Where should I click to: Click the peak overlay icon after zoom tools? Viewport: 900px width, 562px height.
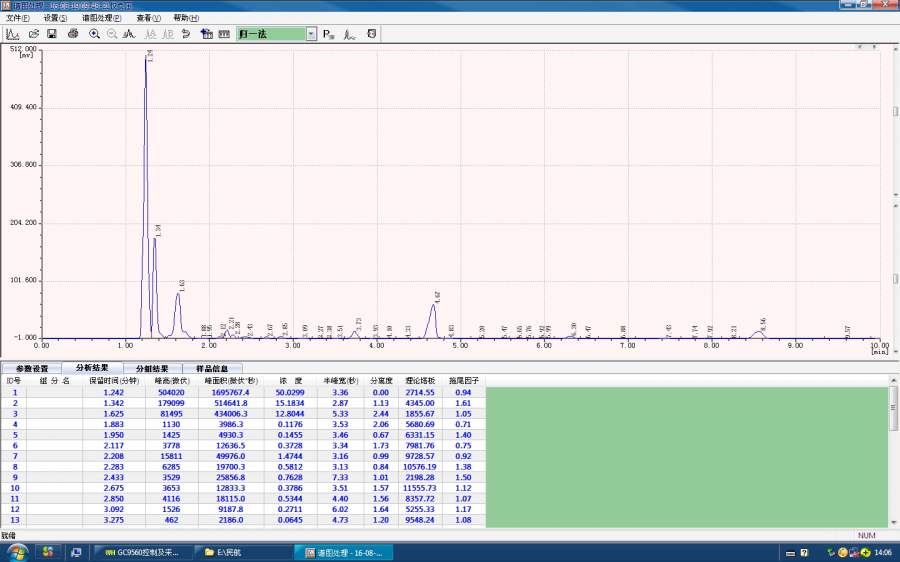129,34
